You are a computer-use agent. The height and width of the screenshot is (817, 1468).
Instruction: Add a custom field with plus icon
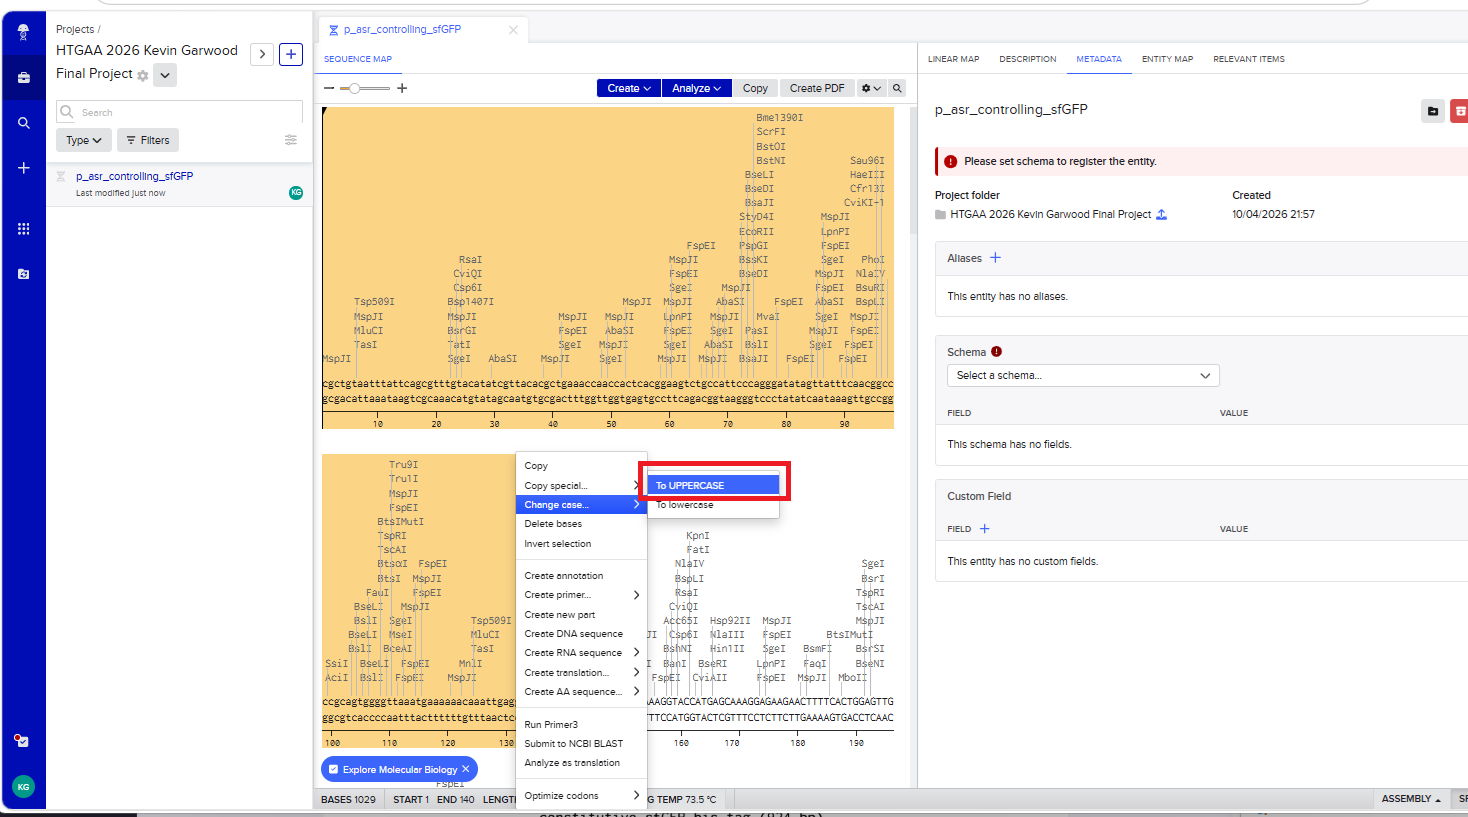tap(984, 529)
